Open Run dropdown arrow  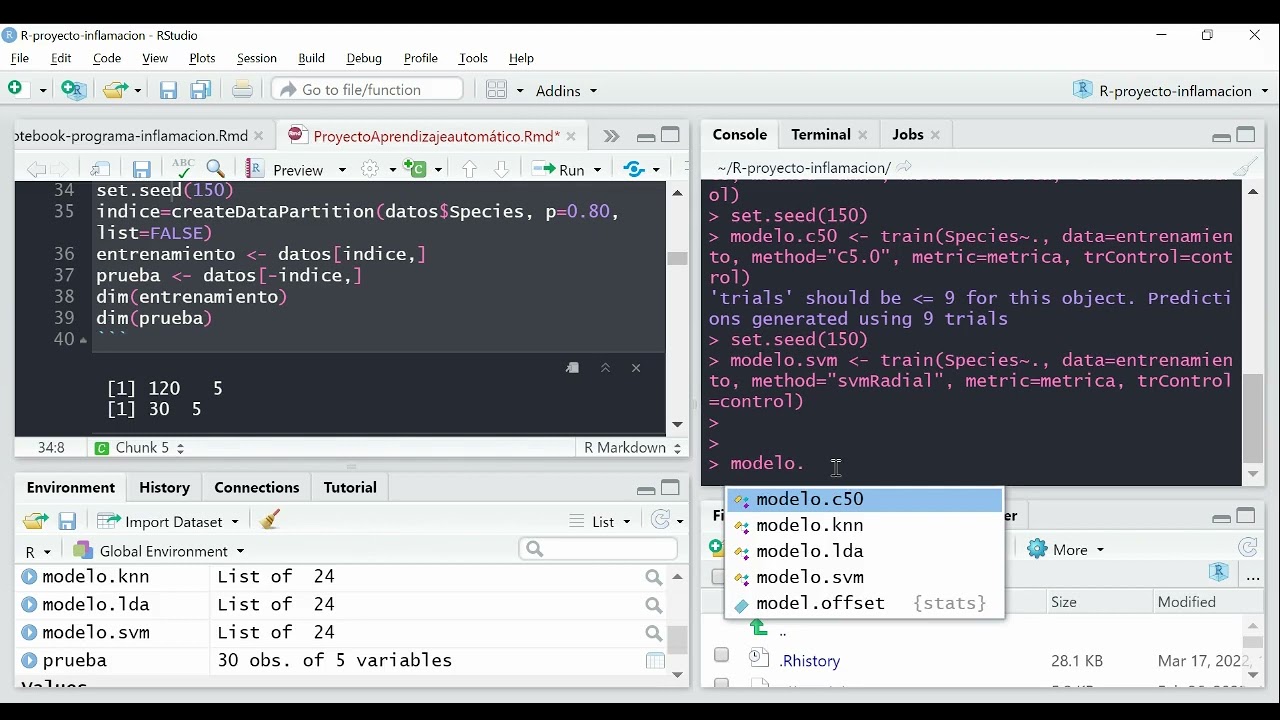598,170
